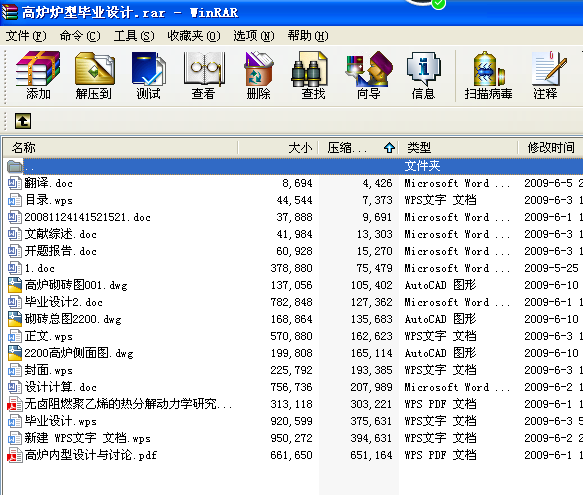
Task: Open the 收藏夹(O) menu
Action: tap(194, 36)
